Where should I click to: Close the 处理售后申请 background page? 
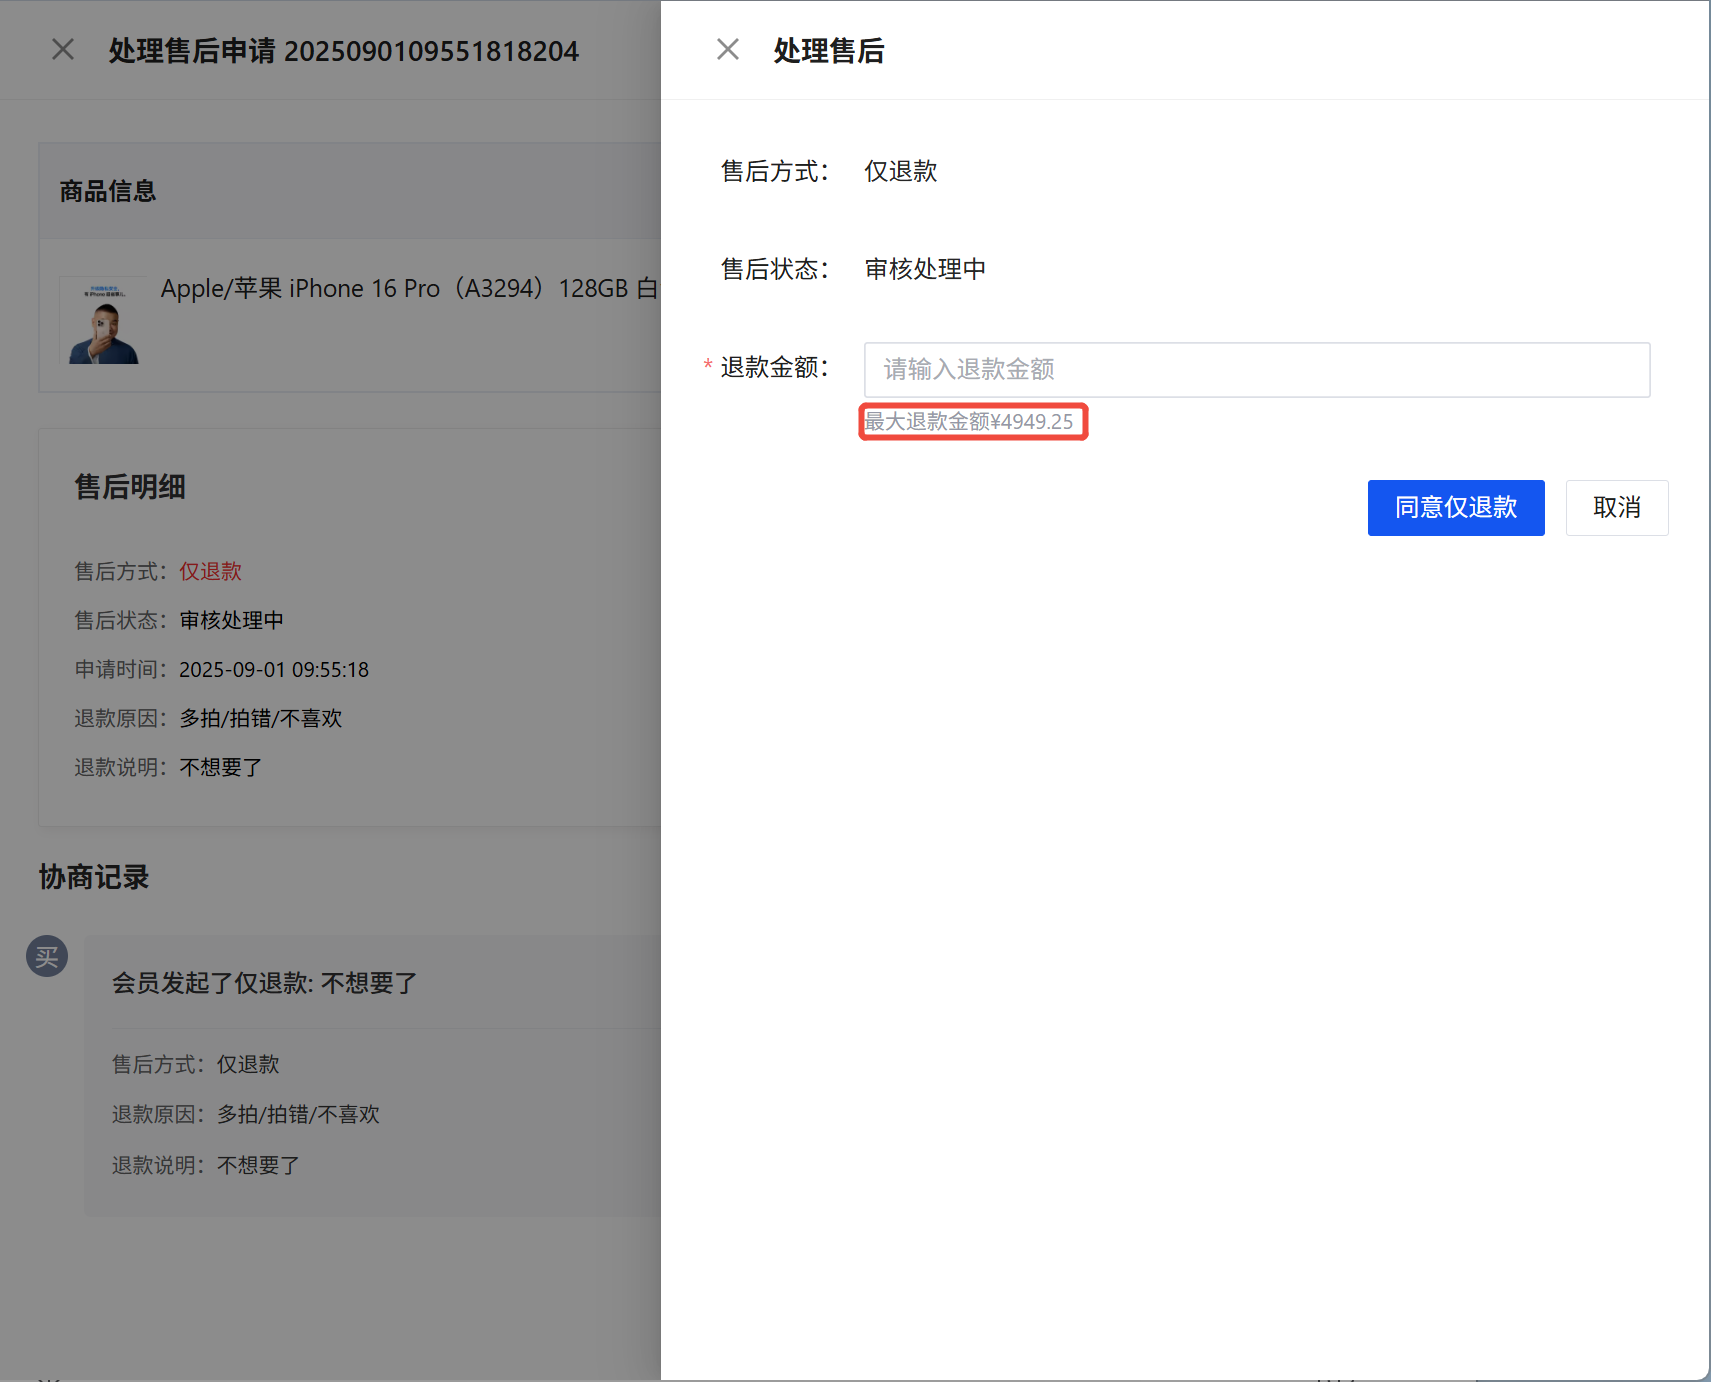click(x=63, y=49)
